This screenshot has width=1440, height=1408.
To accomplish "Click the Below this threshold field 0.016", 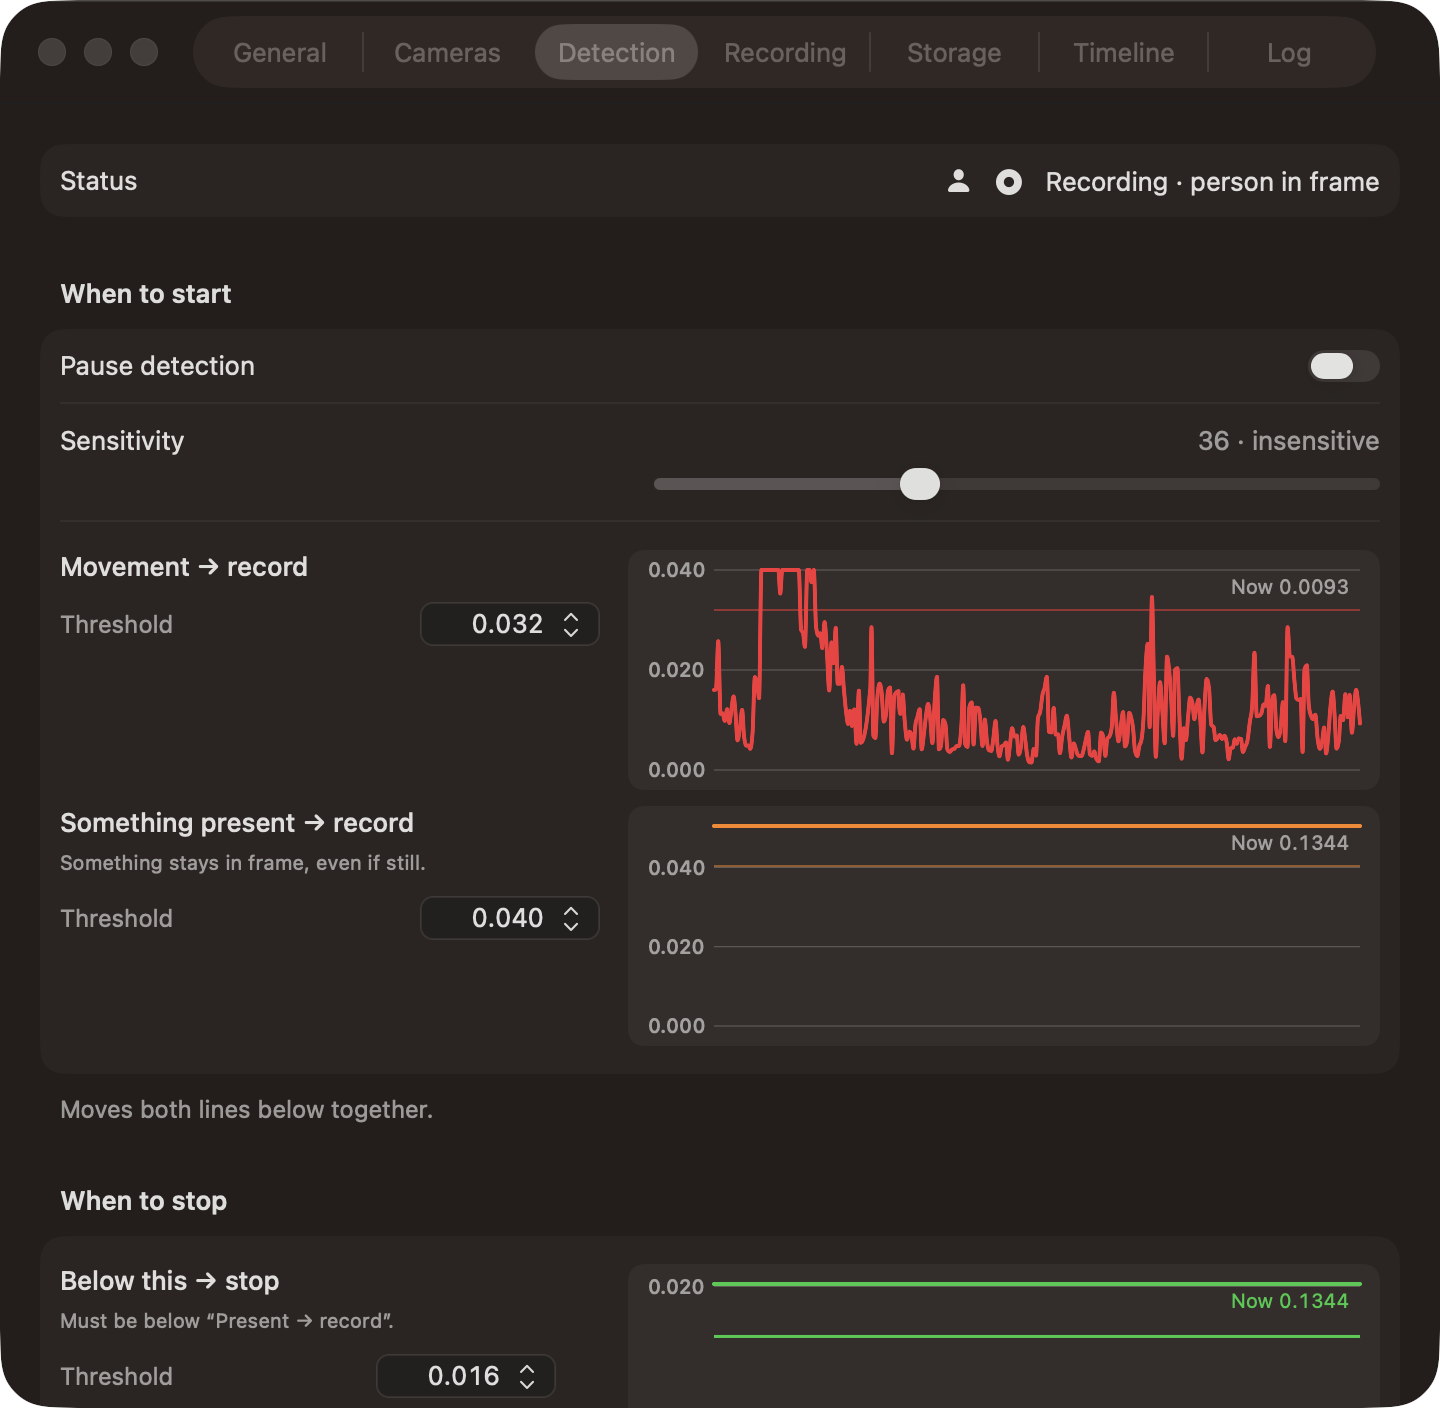I will tap(466, 1376).
